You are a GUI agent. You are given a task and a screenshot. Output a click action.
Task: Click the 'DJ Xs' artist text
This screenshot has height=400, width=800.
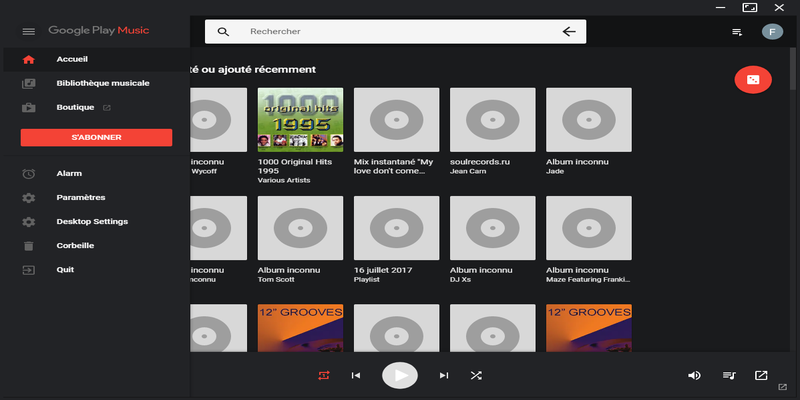coord(460,280)
